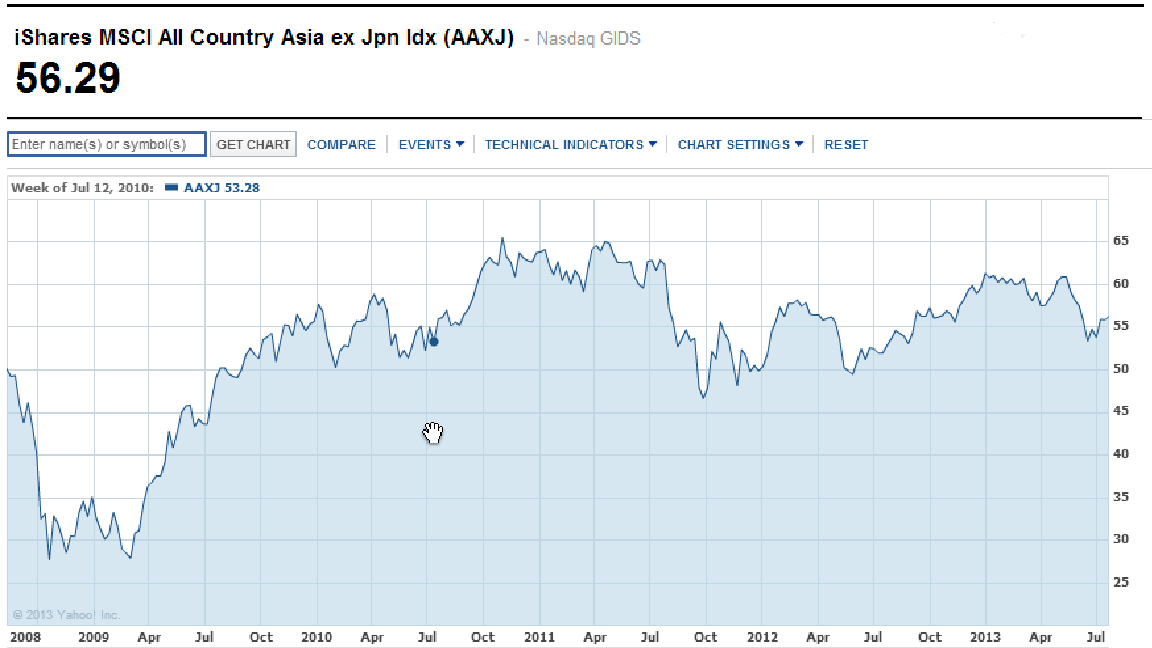
Task: Expand the EVENTS dropdown
Action: [431, 144]
